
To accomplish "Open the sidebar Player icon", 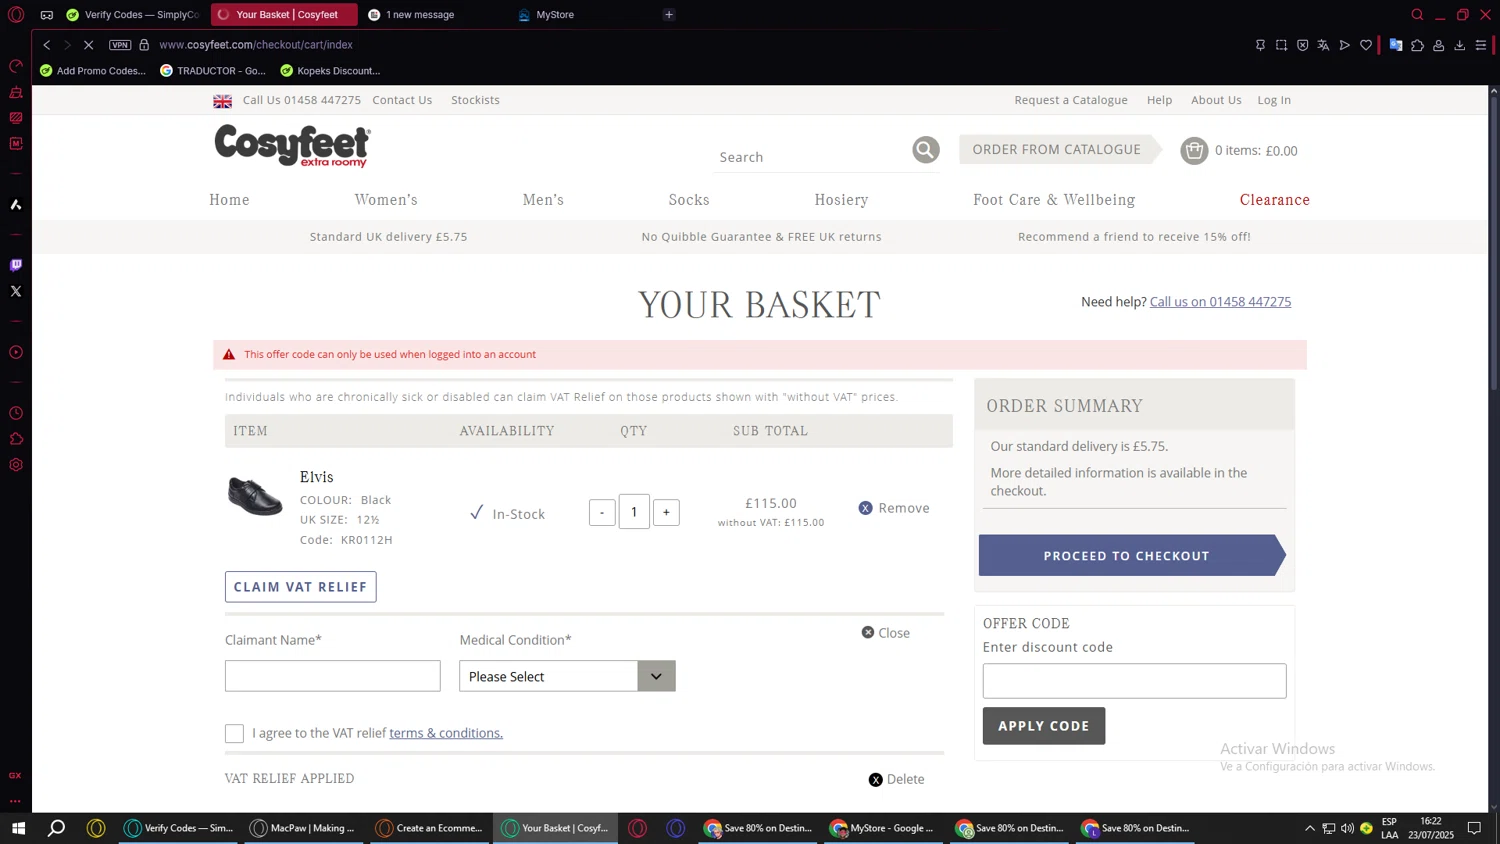I will 16,352.
